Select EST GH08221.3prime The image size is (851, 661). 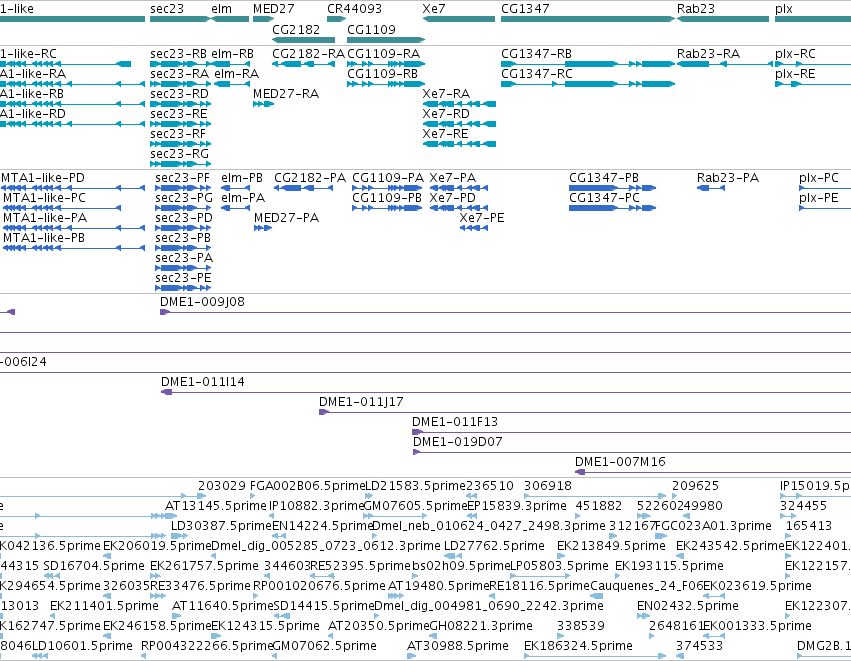[x=481, y=626]
